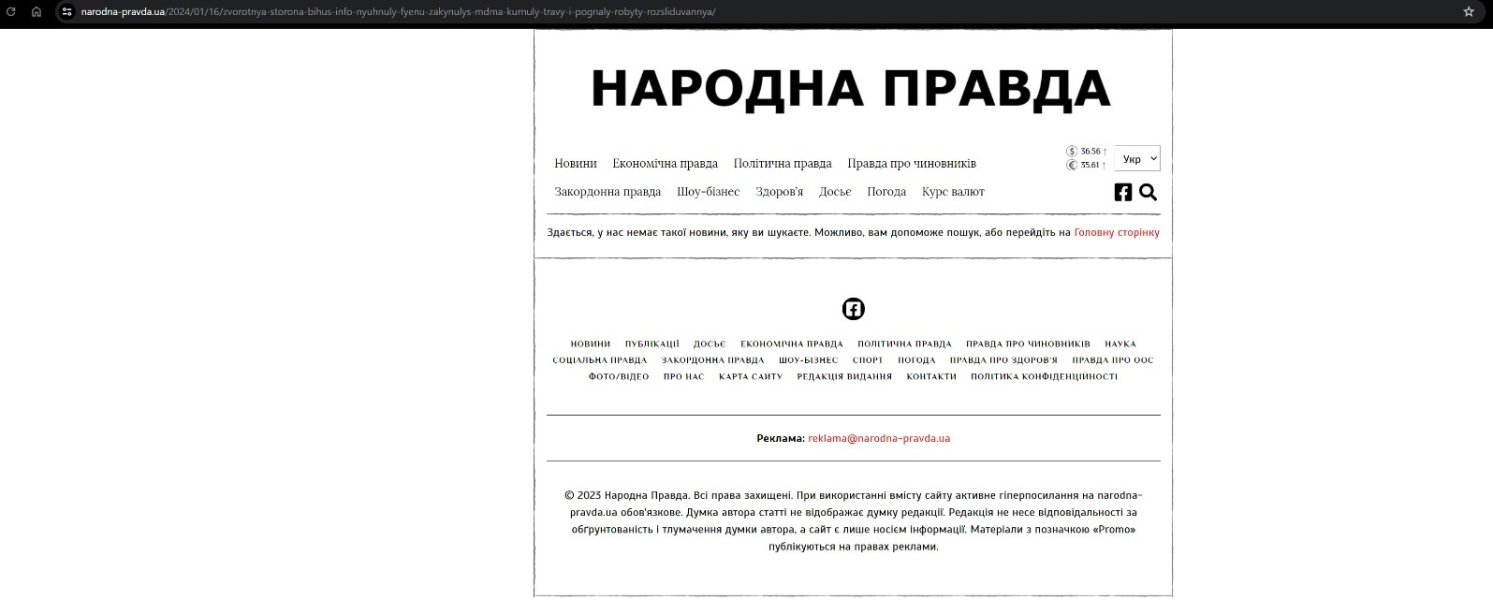
Task: Click the bookmark star in the address bar
Action: [1469, 11]
